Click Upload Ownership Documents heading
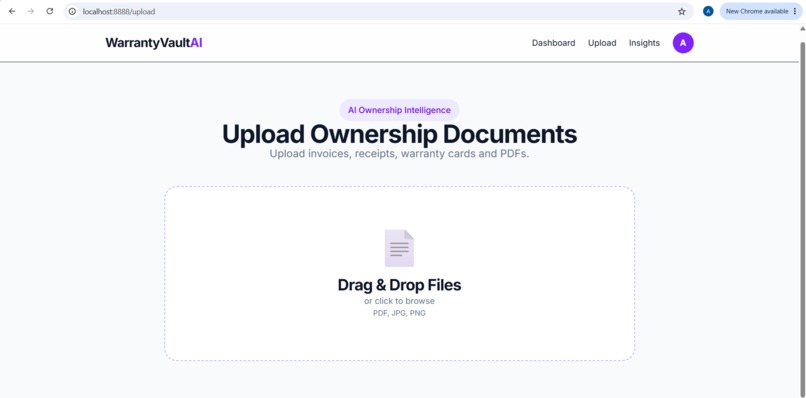The width and height of the screenshot is (806, 398). tap(399, 134)
